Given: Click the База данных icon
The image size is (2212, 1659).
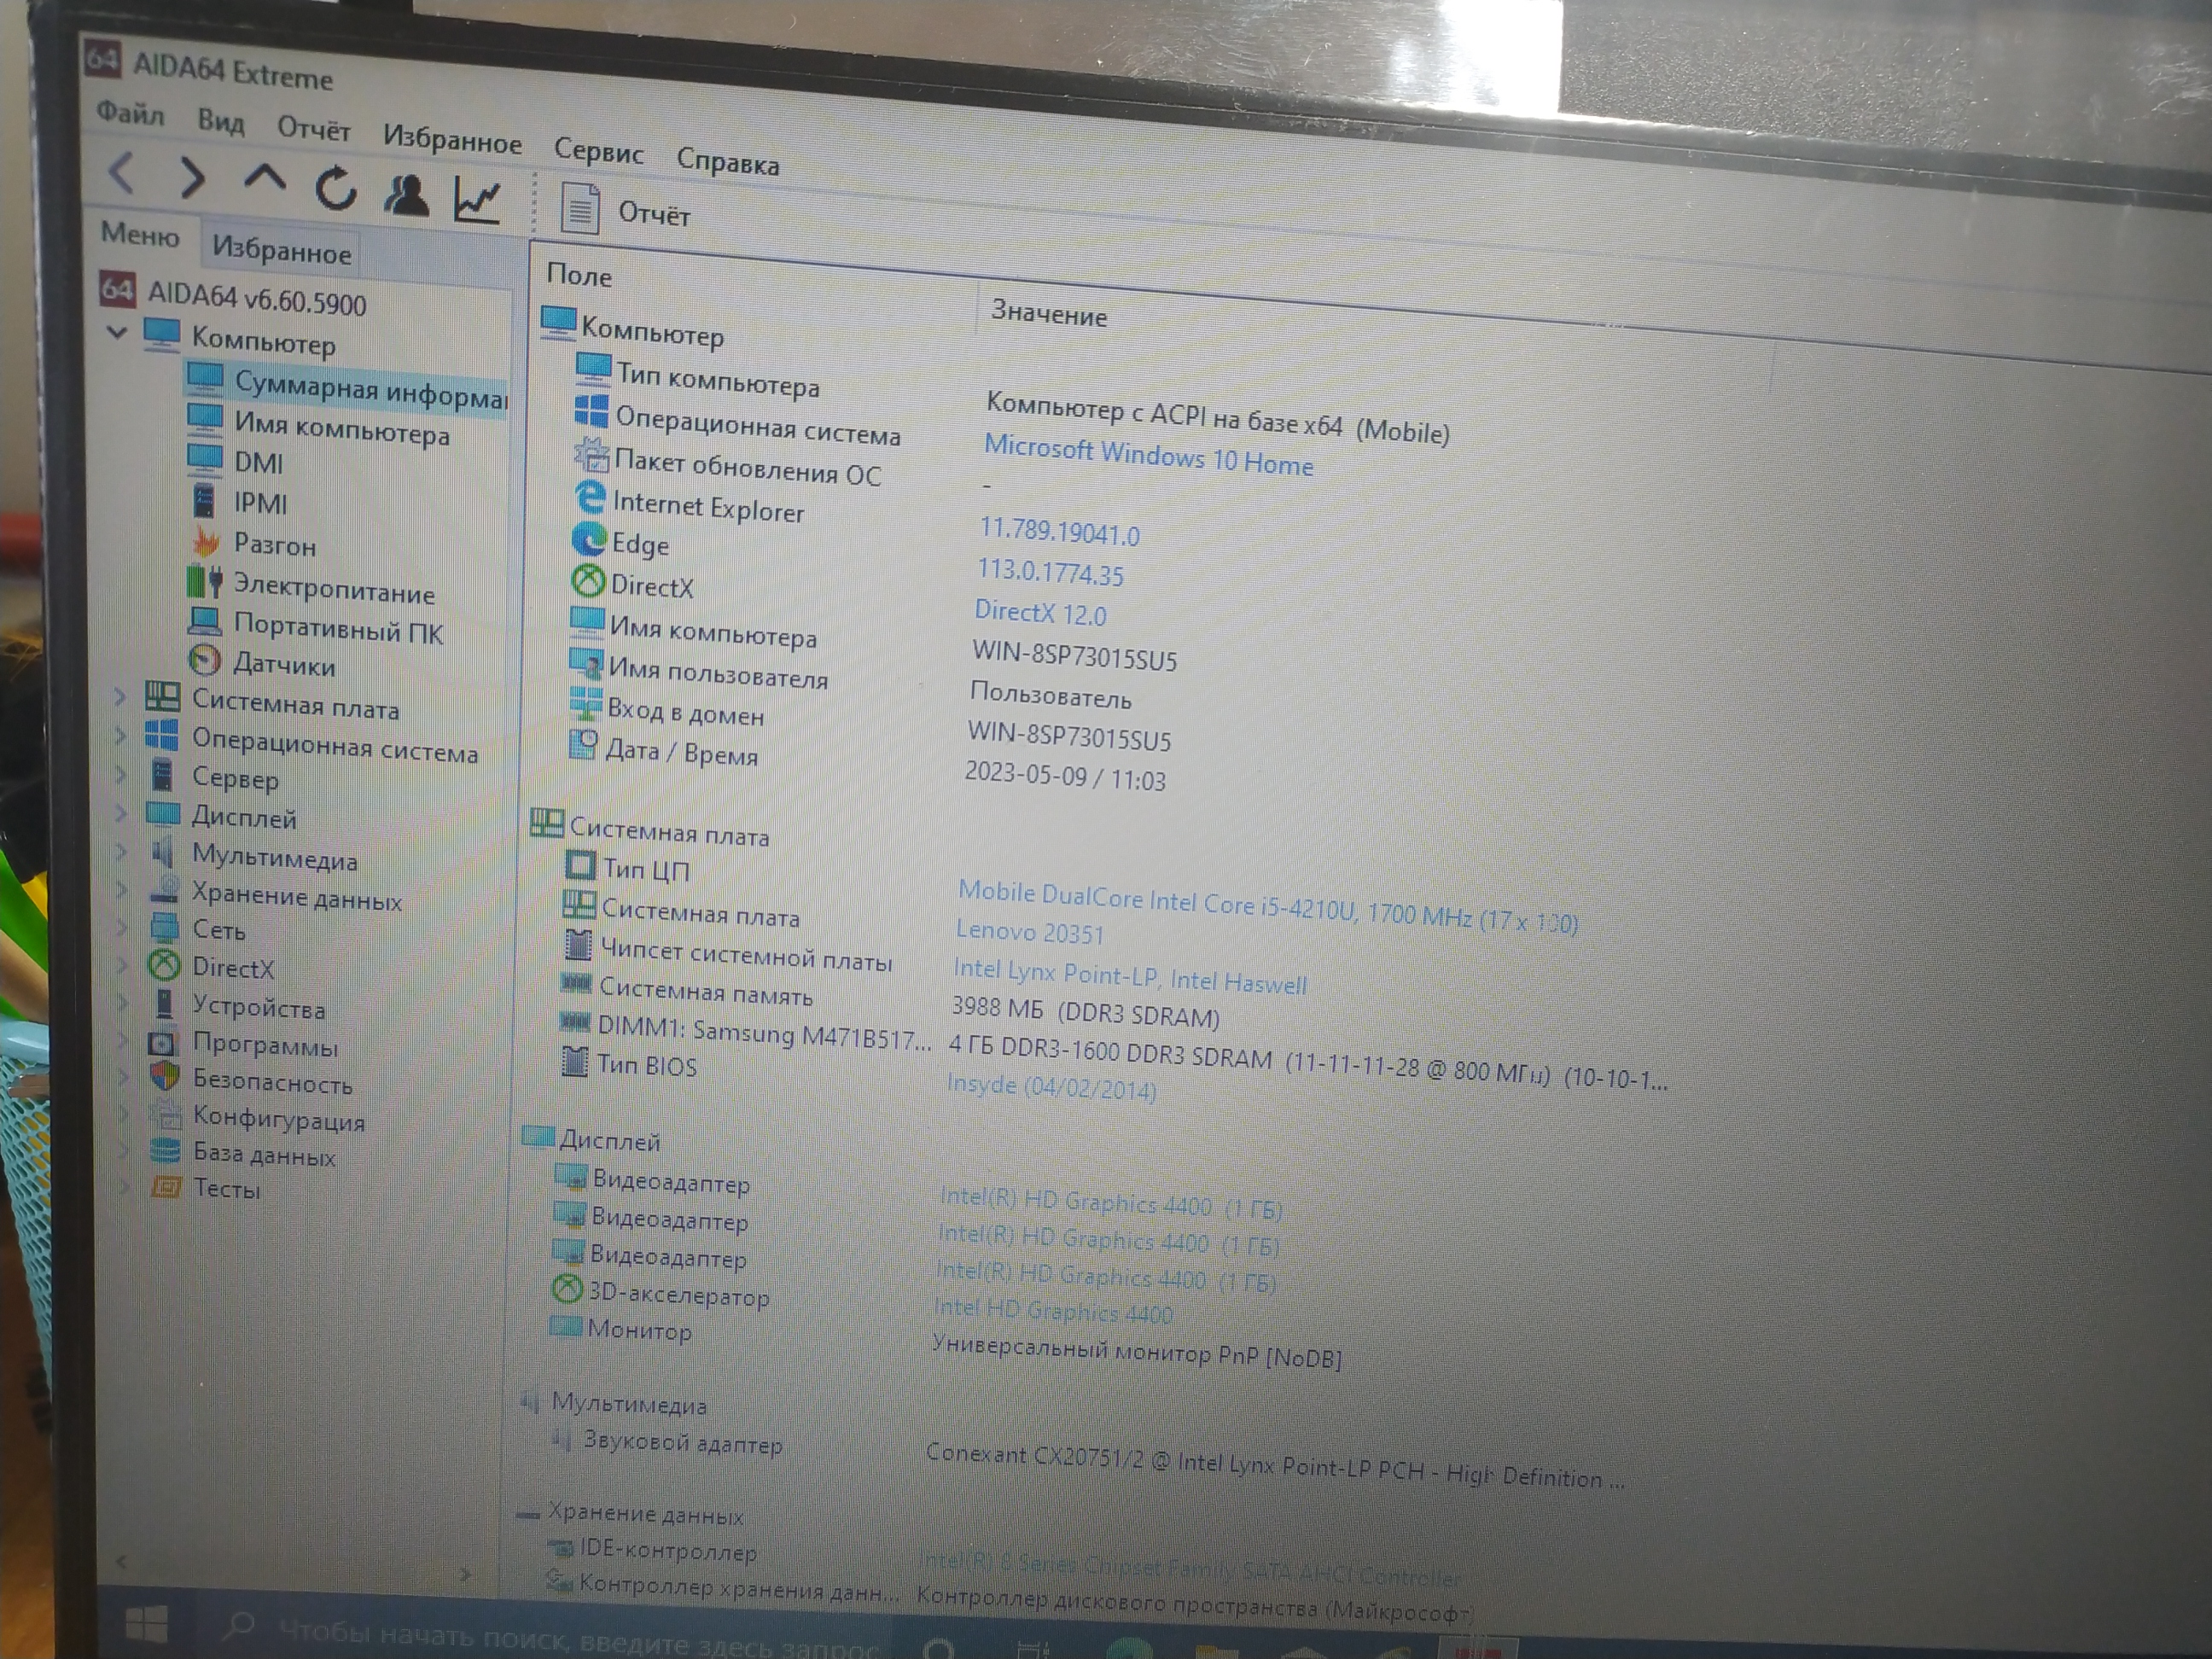Looking at the screenshot, I should point(165,1151).
